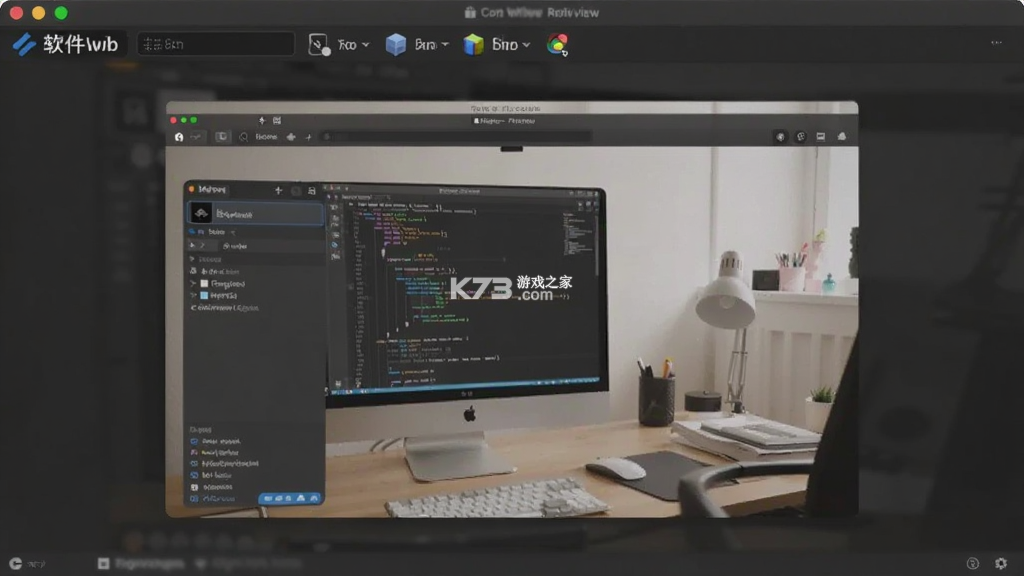Click the address bar of the embedded window
The width and height of the screenshot is (1024, 576).
(x=457, y=136)
